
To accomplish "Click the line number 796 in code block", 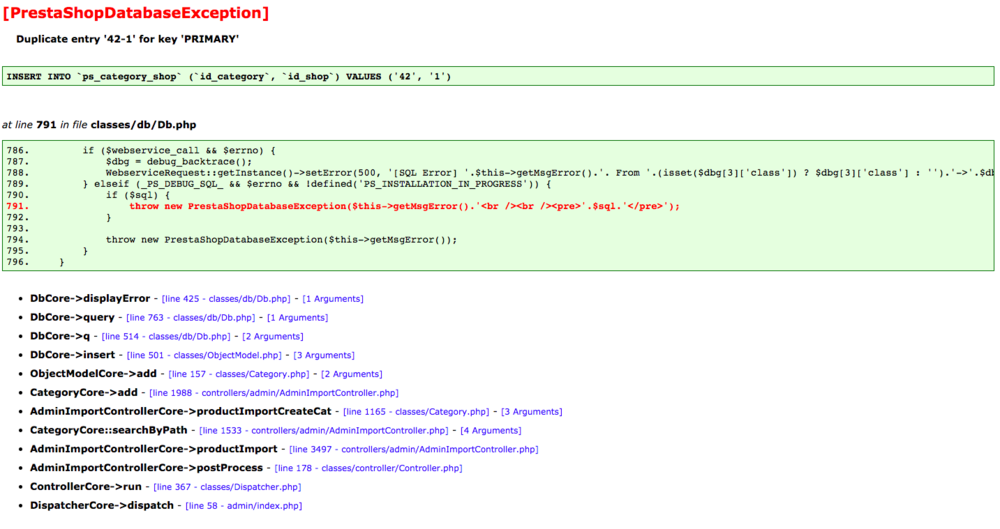I will click(18, 262).
